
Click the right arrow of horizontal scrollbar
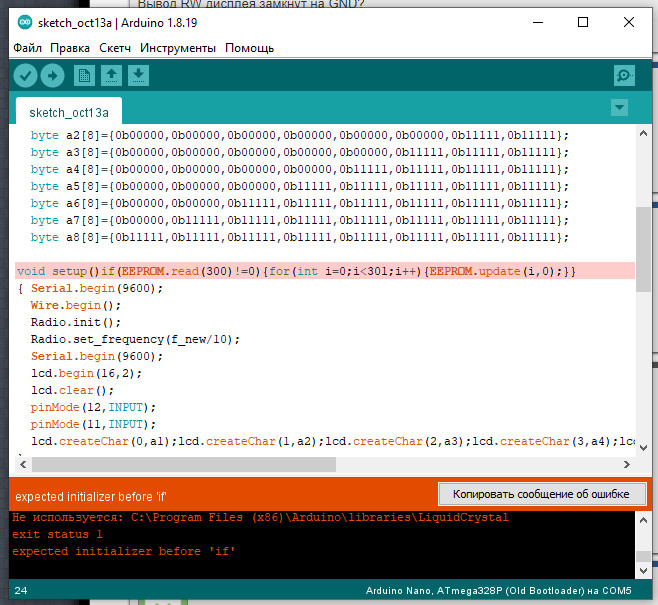[626, 464]
